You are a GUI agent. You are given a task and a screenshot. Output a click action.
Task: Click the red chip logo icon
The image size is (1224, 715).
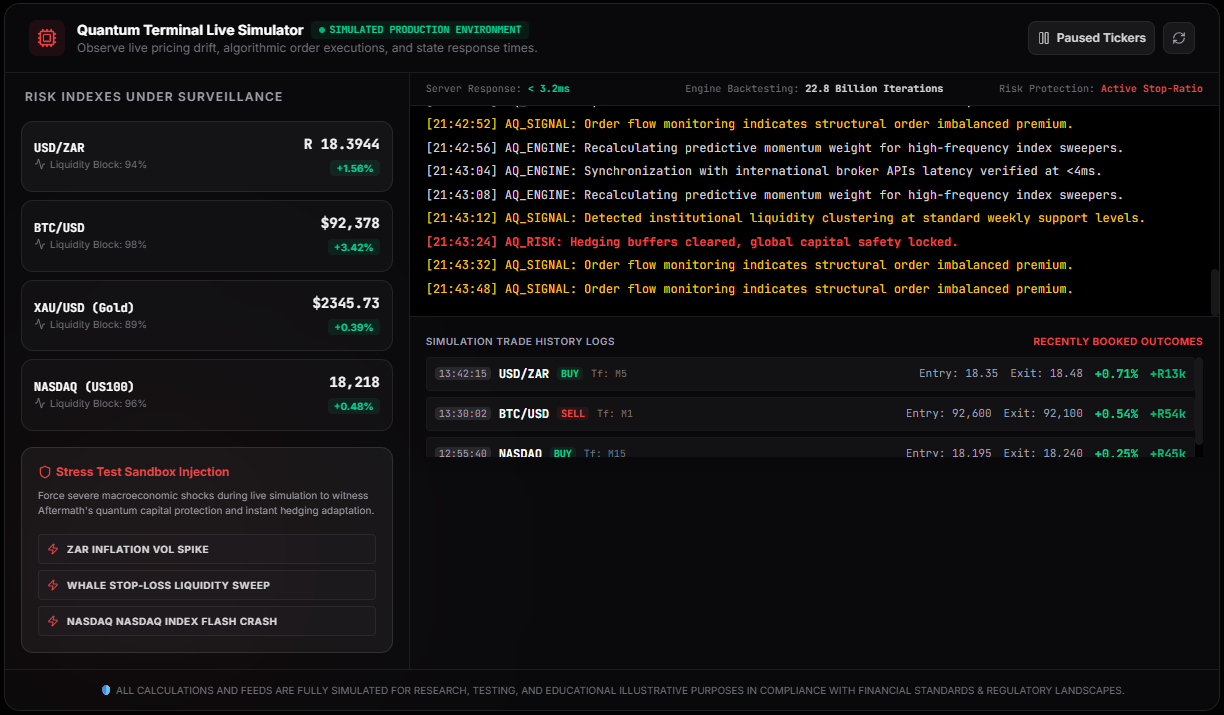pos(47,38)
